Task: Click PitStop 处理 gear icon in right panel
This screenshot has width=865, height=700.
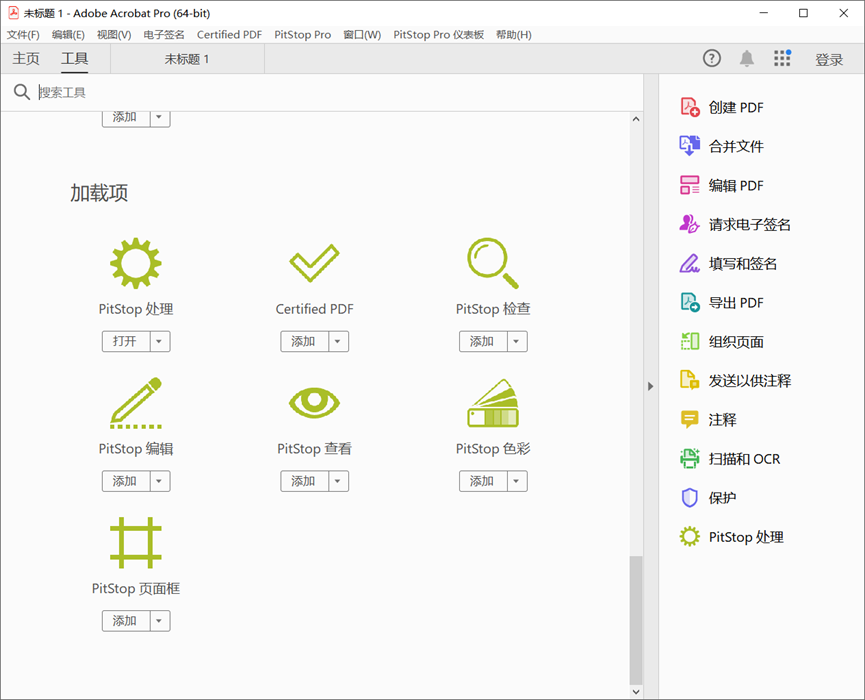Action: [690, 537]
